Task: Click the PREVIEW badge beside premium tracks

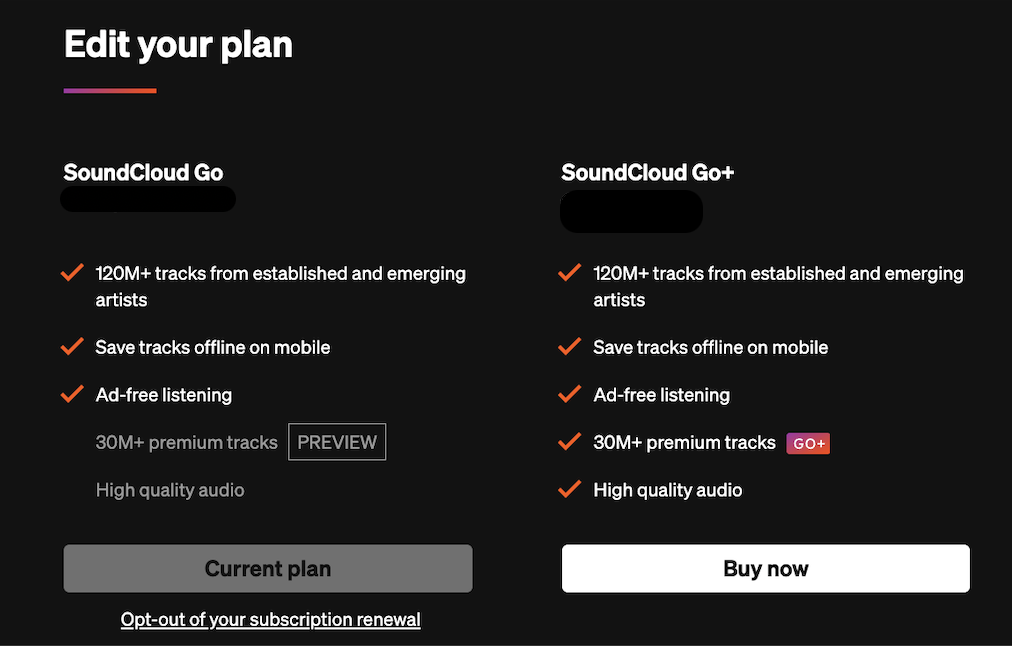Action: point(337,442)
